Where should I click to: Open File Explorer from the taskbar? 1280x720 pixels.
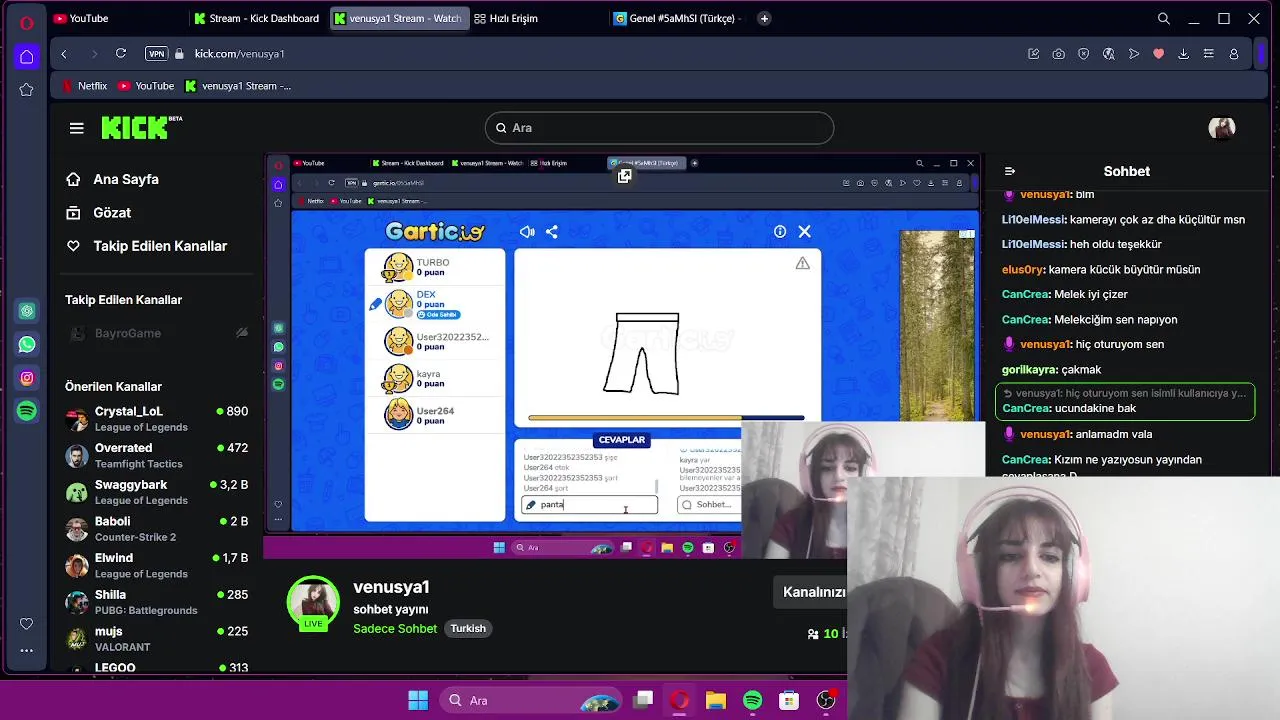pos(716,700)
